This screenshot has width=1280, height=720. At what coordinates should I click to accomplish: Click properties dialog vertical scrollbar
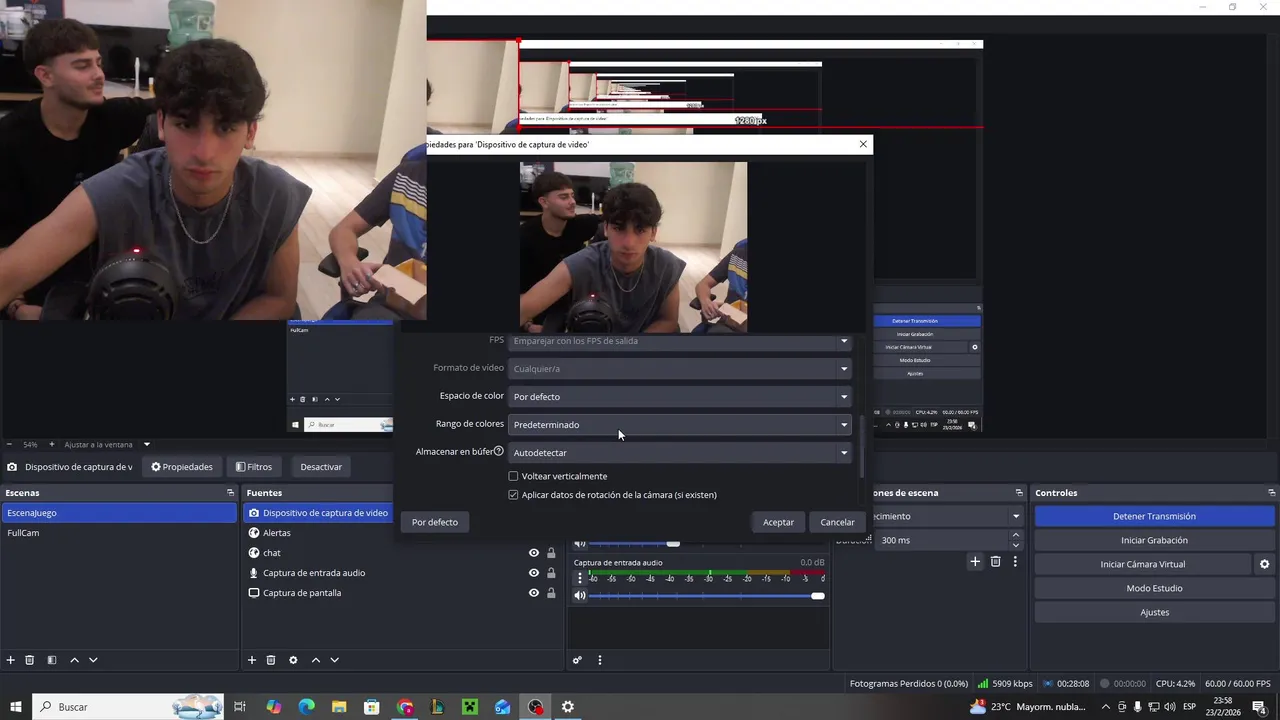pos(860,444)
